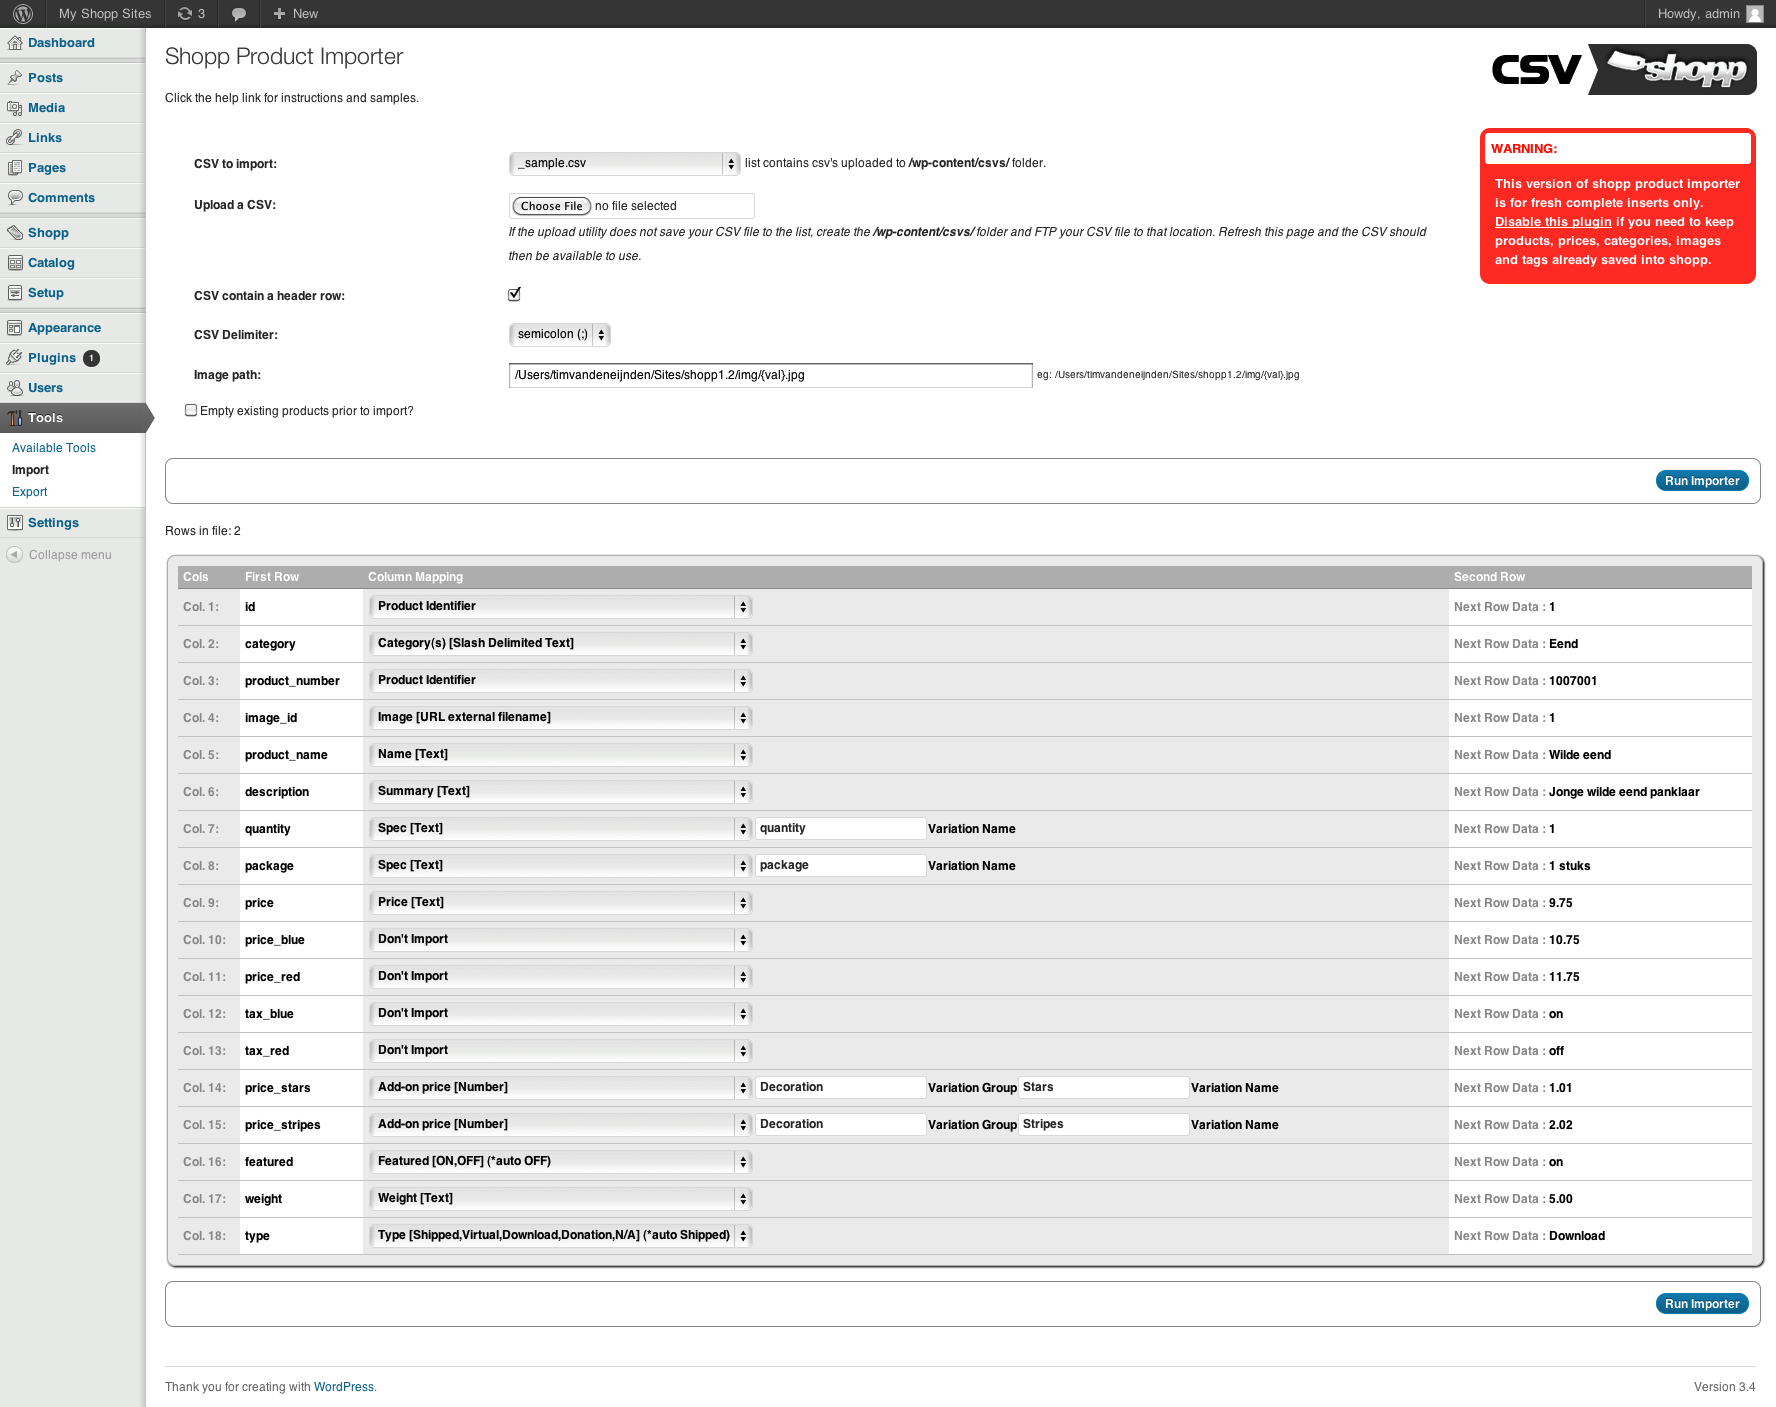Edit the Stripes Variation Name field
This screenshot has width=1776, height=1407.
tap(1103, 1124)
